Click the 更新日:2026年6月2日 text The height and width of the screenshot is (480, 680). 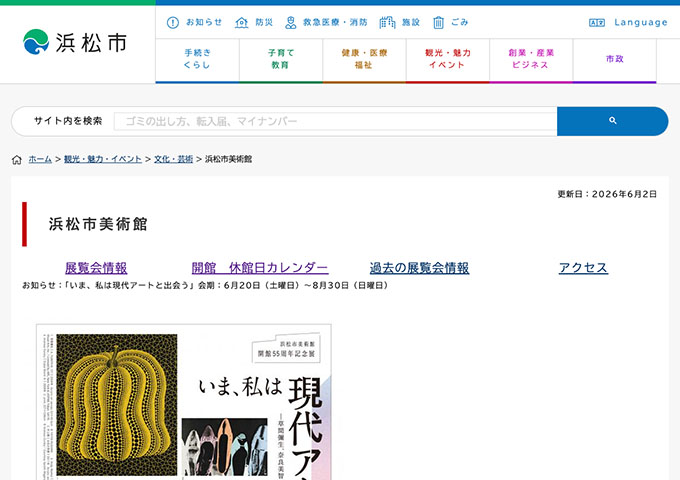607,194
